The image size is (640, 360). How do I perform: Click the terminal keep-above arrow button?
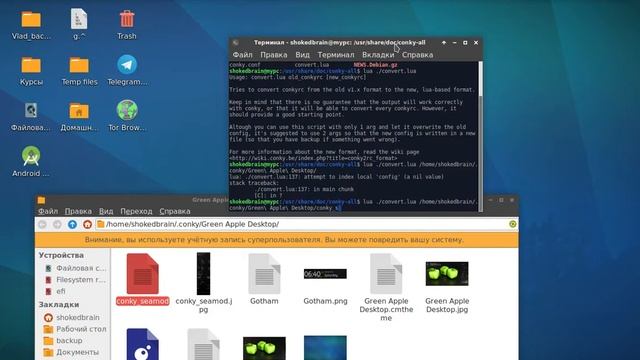pos(444,42)
